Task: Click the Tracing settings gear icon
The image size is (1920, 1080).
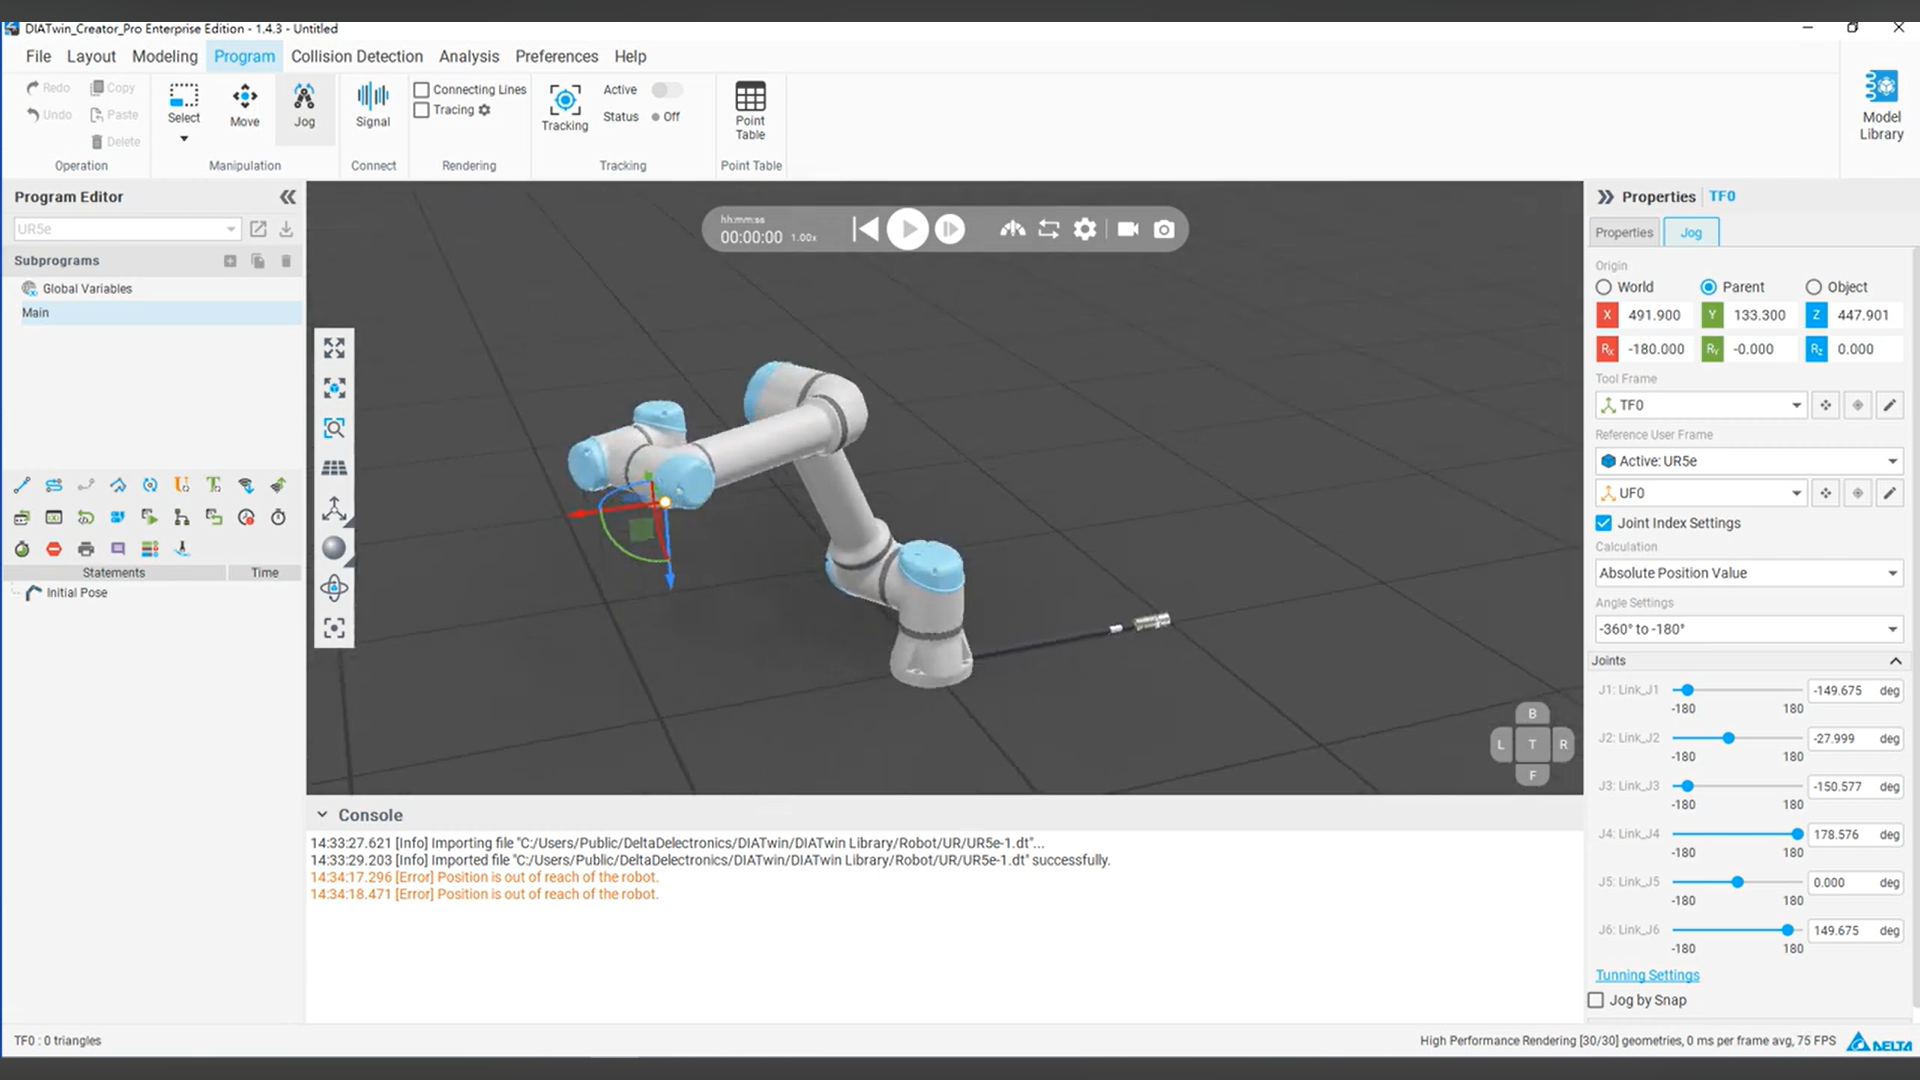Action: 485,110
